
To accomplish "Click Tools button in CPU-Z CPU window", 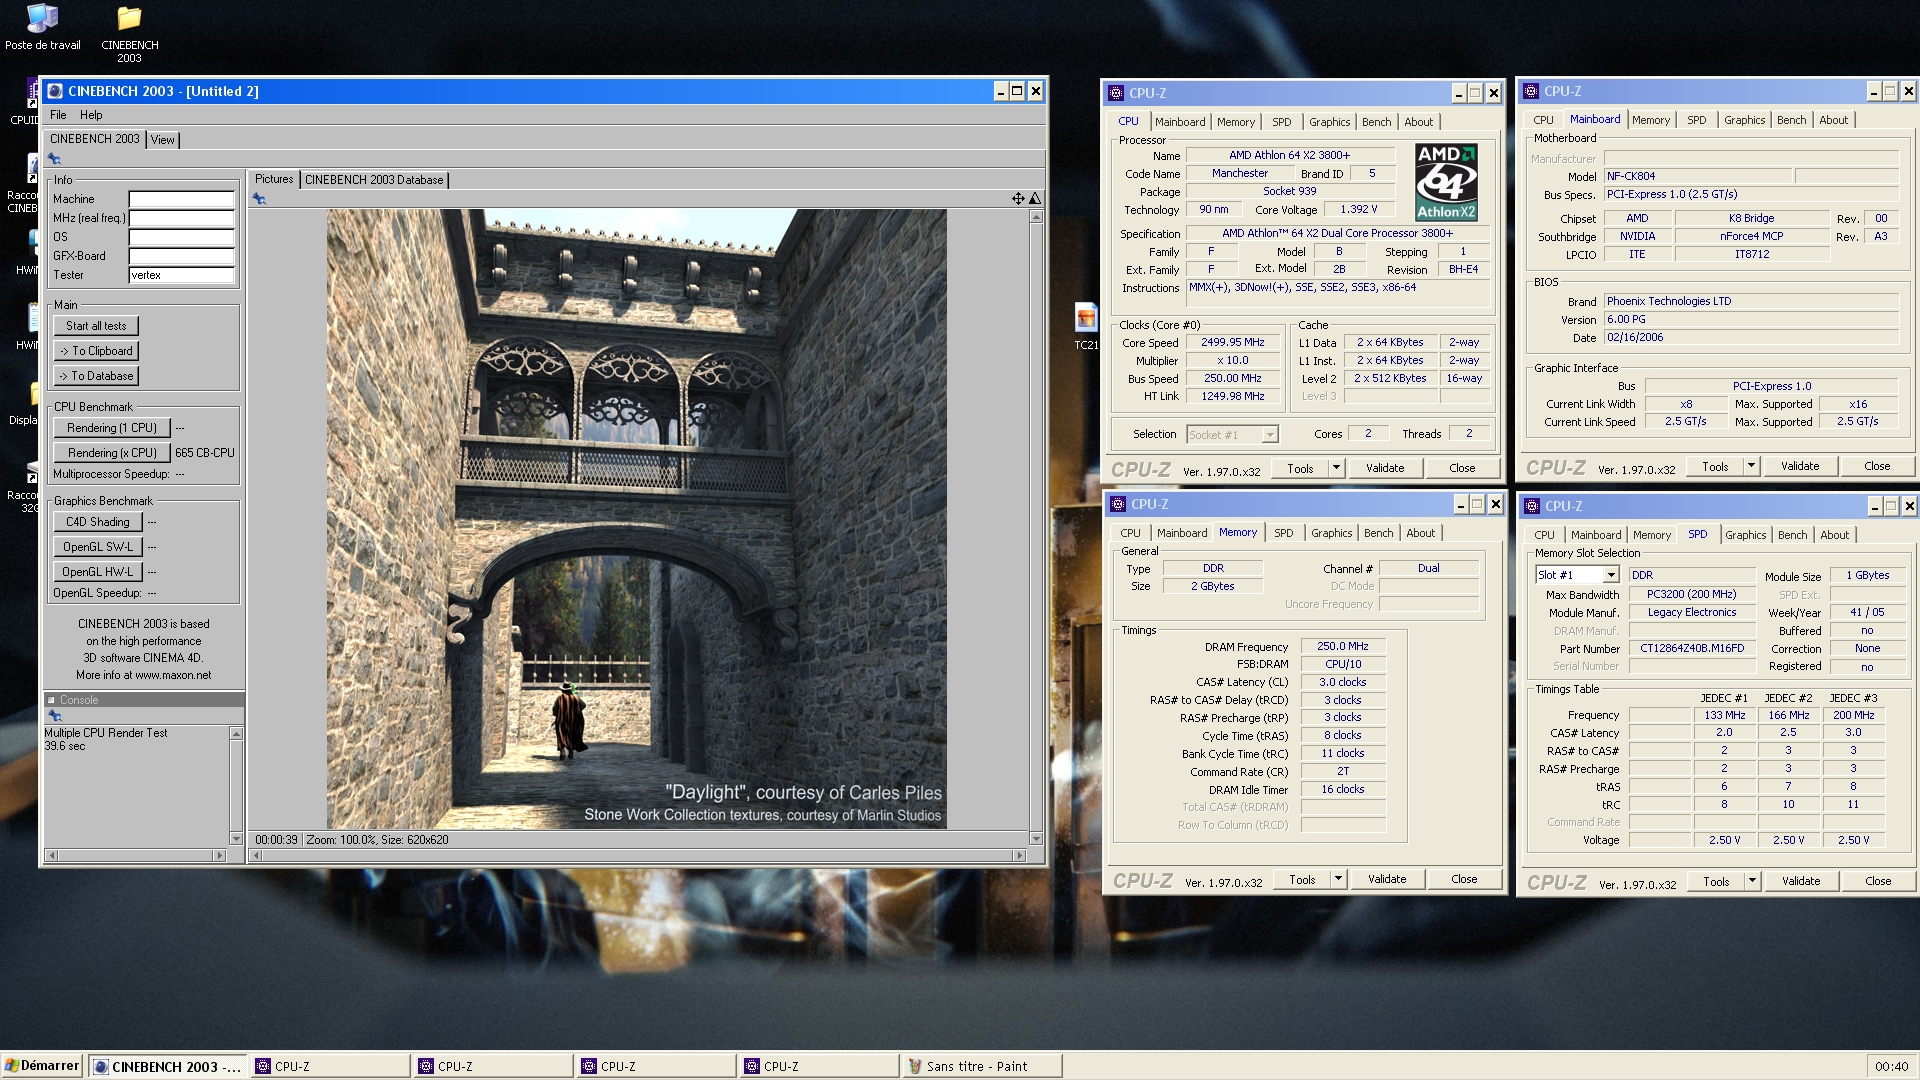I will pyautogui.click(x=1300, y=468).
